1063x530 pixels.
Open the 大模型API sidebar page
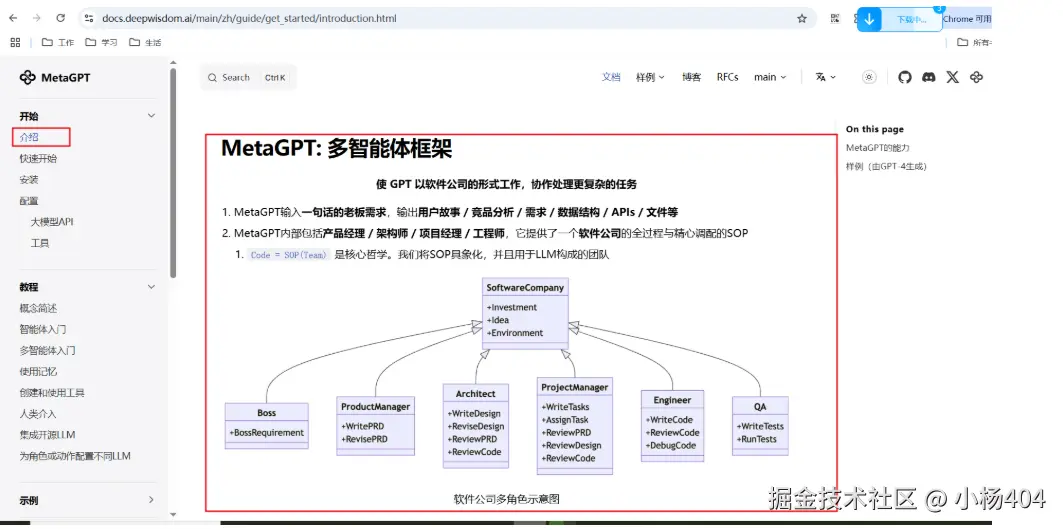coord(52,222)
